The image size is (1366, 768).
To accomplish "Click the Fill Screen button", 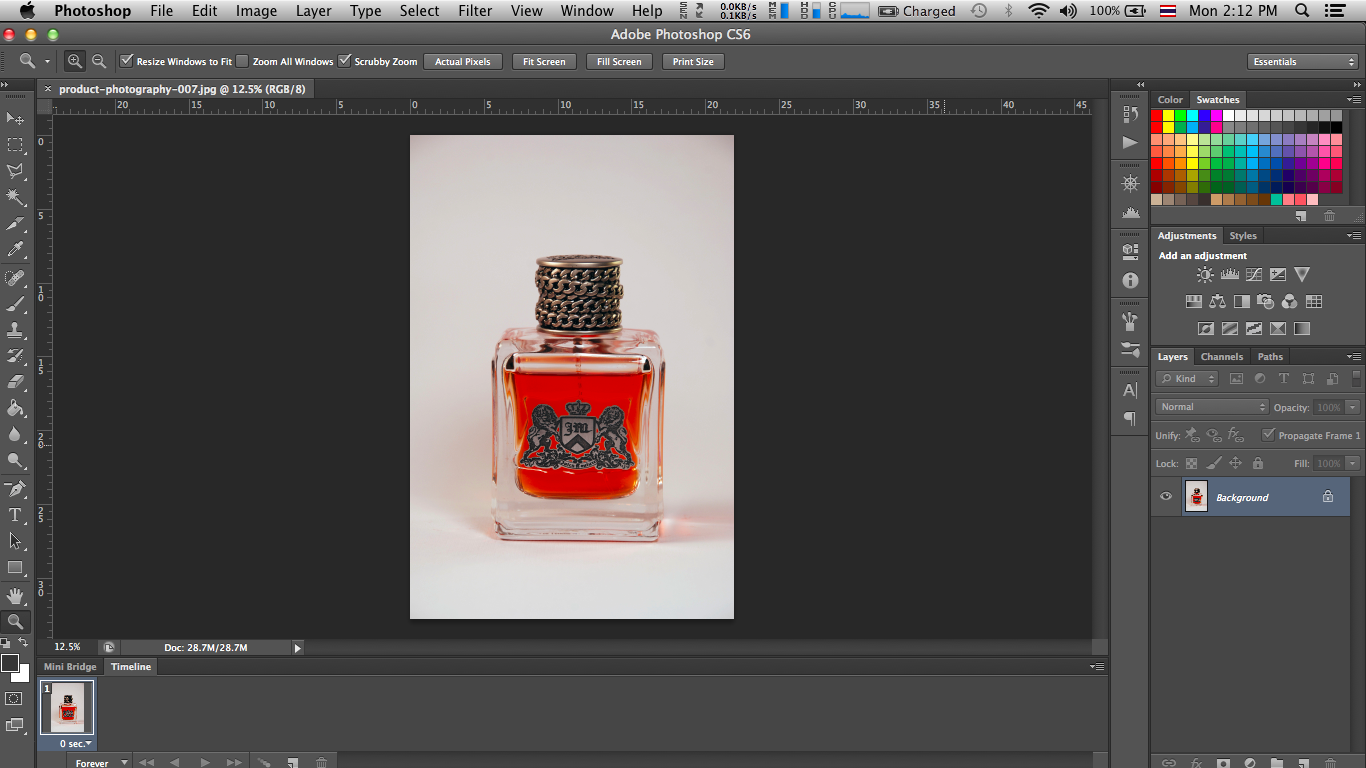I will pos(619,62).
